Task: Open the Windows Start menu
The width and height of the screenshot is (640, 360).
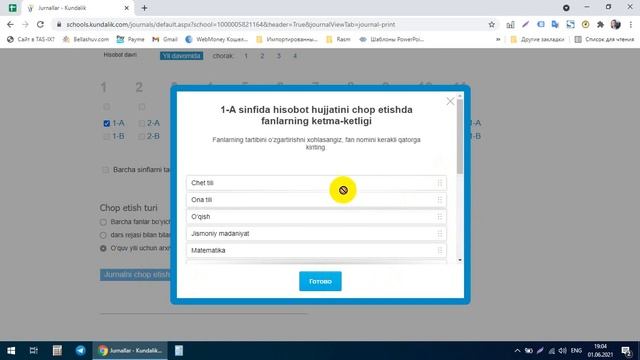Action: click(11, 351)
